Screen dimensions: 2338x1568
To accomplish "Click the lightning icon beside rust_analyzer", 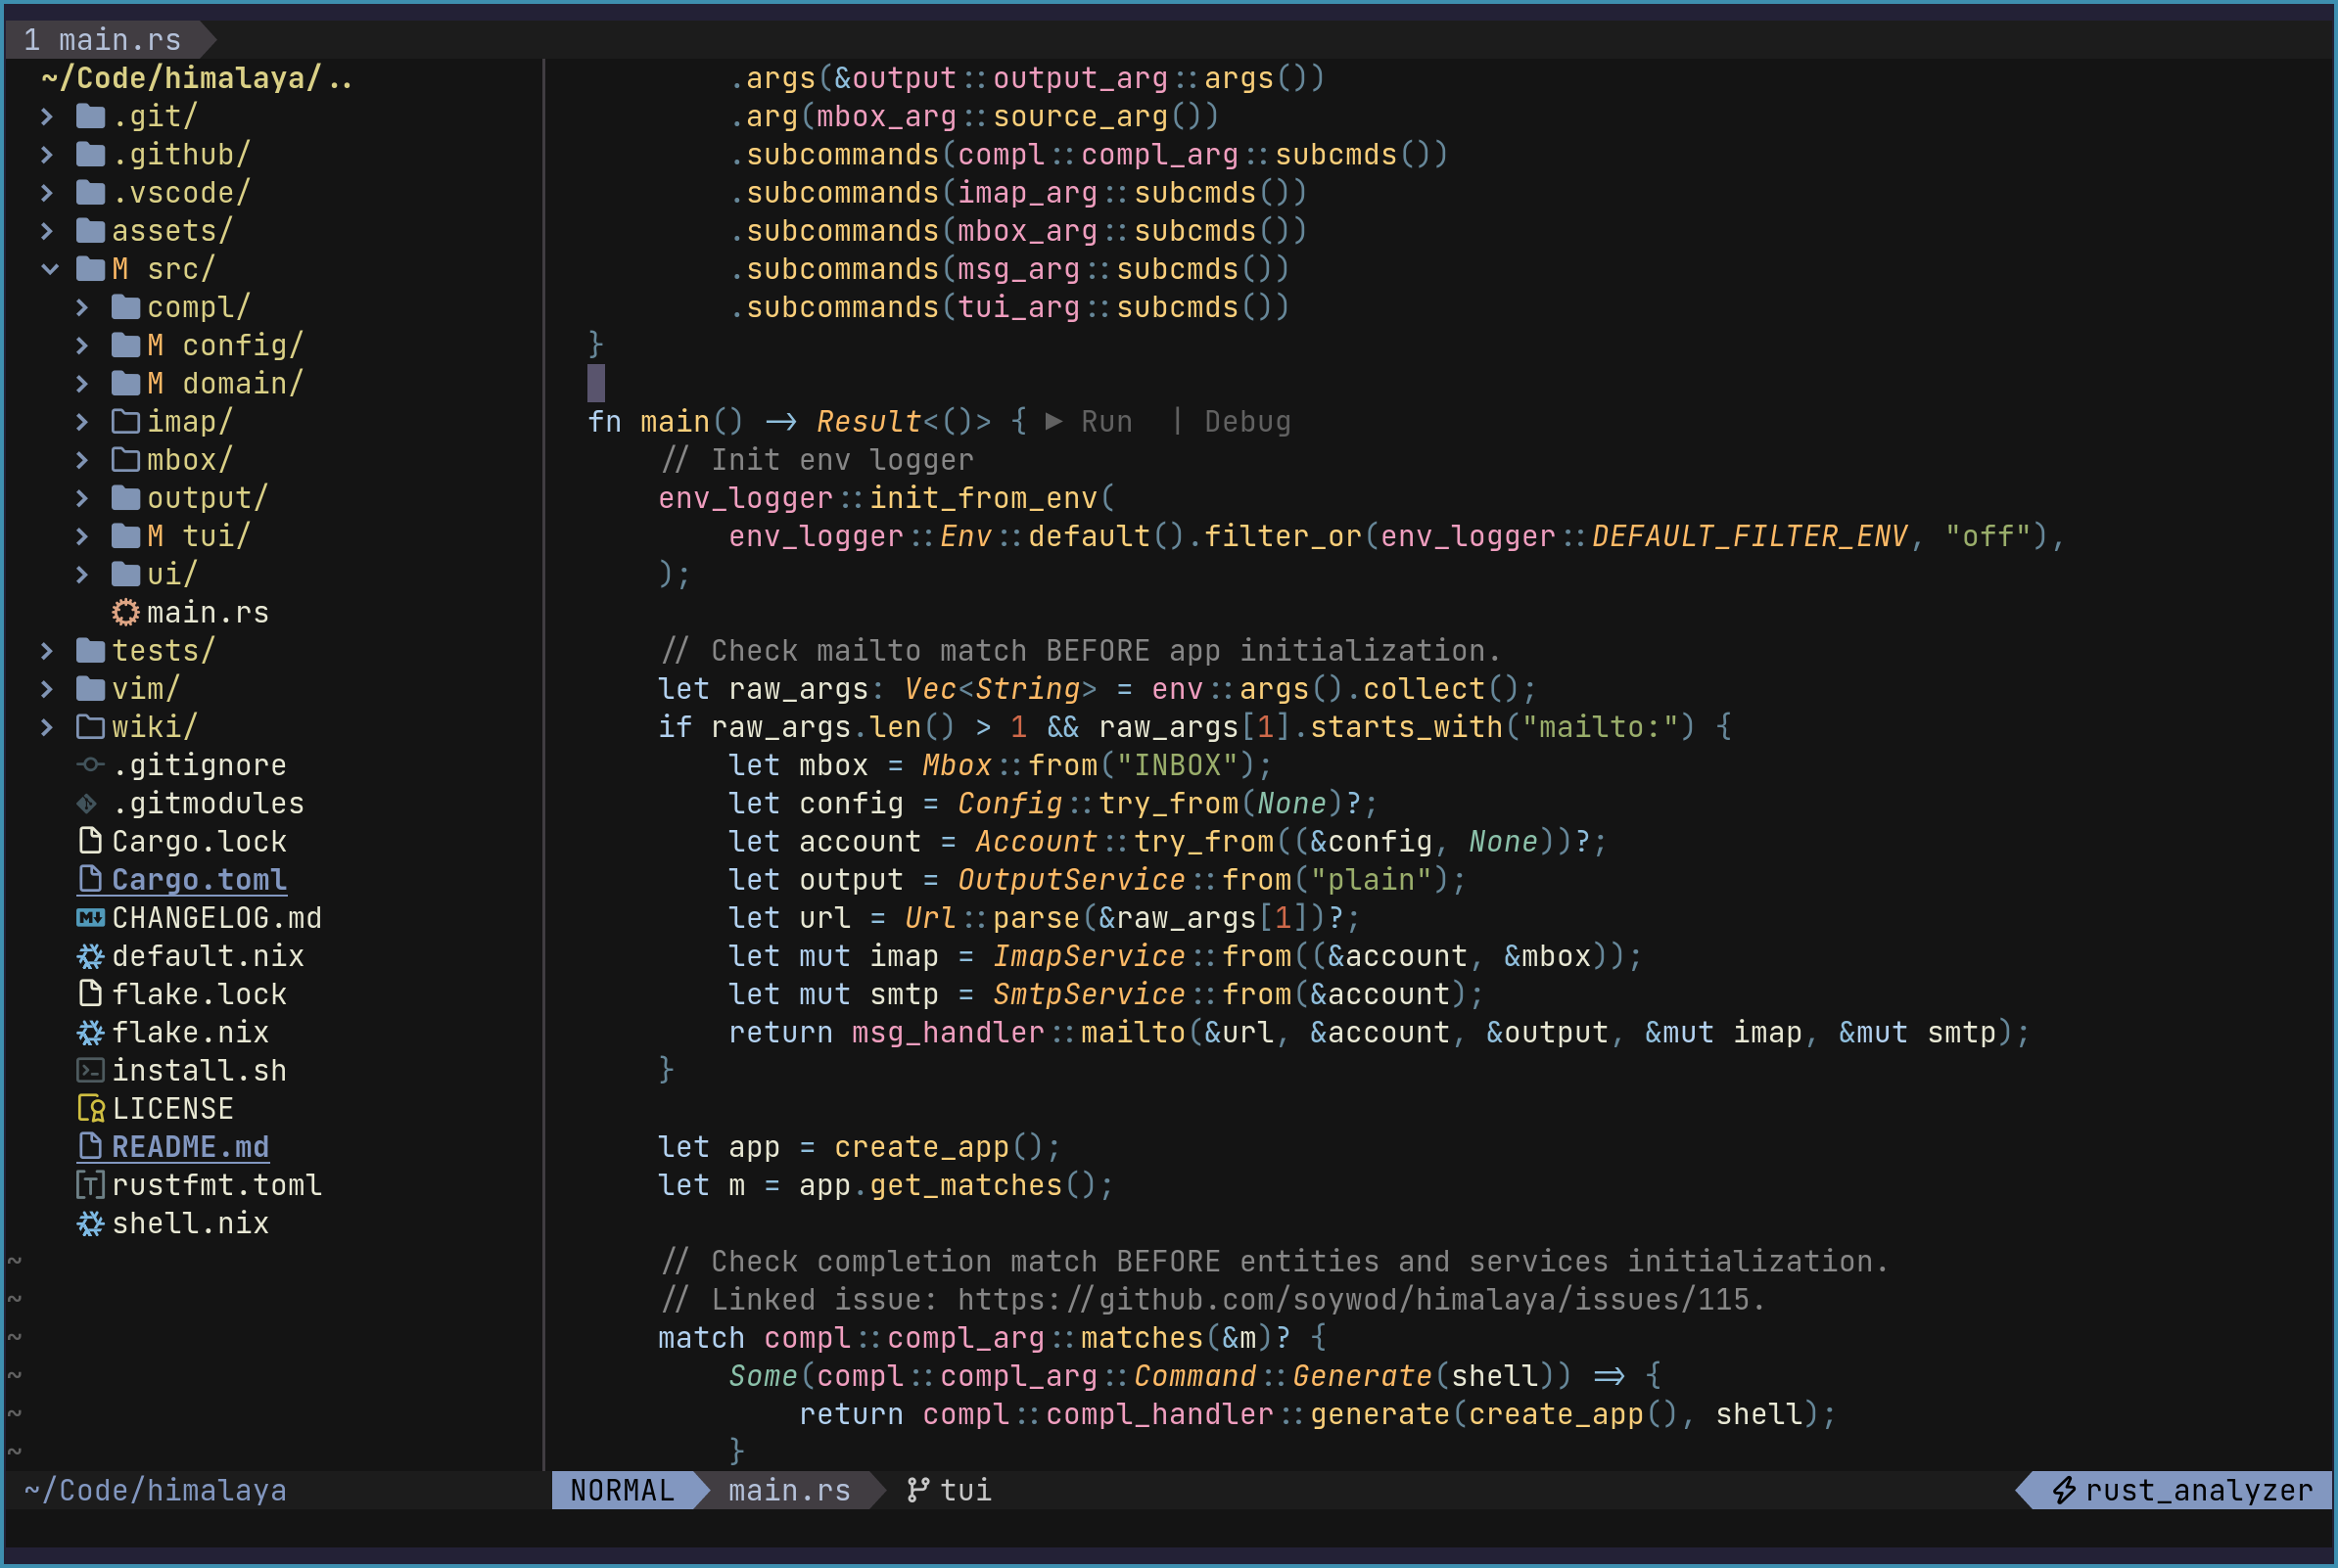I will (2064, 1490).
